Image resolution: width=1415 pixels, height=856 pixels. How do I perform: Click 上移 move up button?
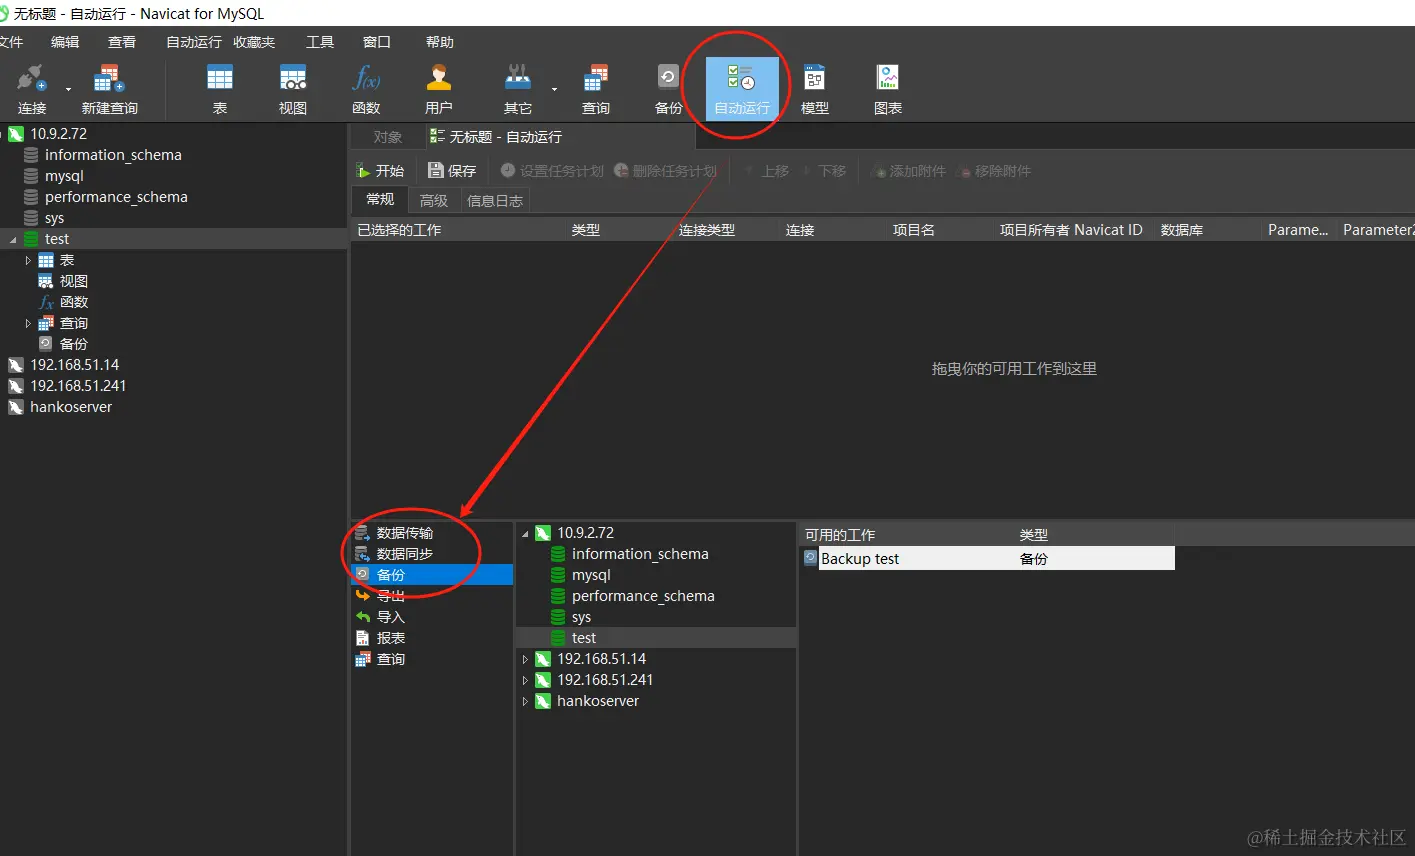[766, 171]
